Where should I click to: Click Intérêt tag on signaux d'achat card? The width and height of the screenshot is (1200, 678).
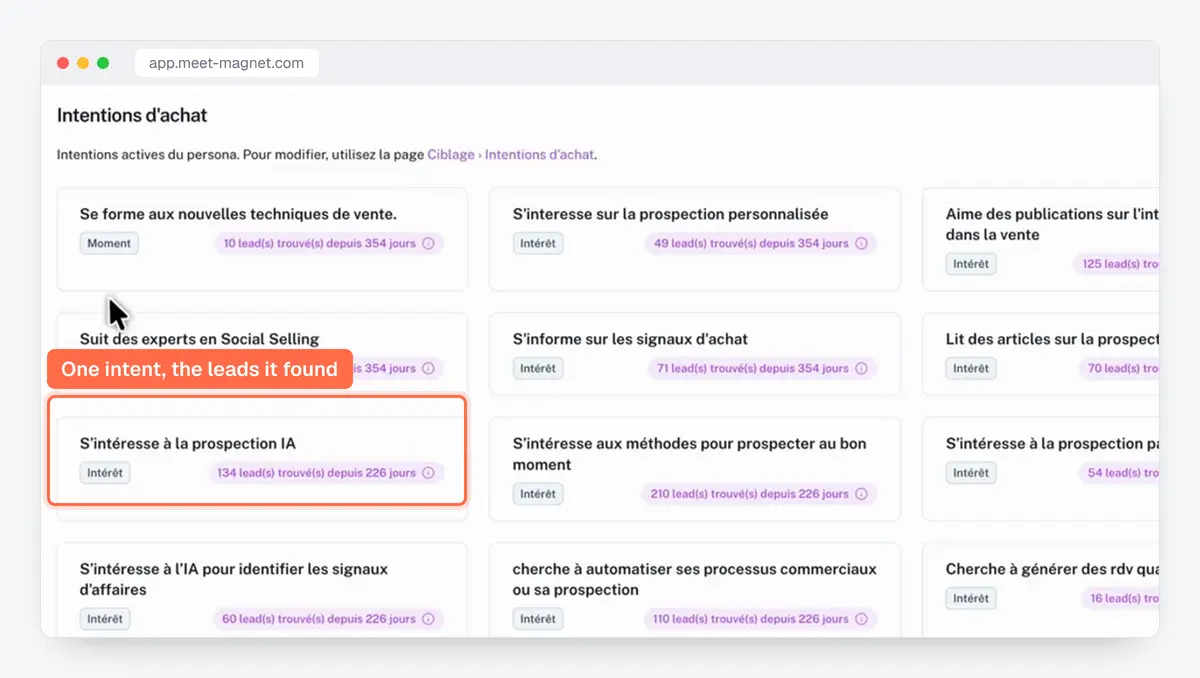coord(538,368)
